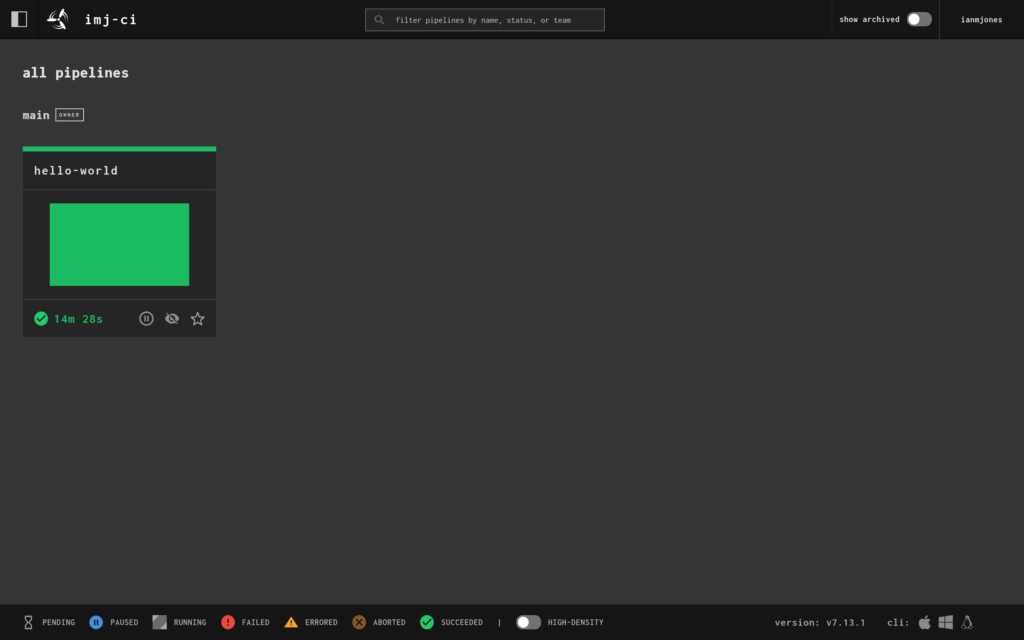This screenshot has width=1024, height=640.
Task: Click the pending hourglass legend icon
Action: [x=28, y=622]
